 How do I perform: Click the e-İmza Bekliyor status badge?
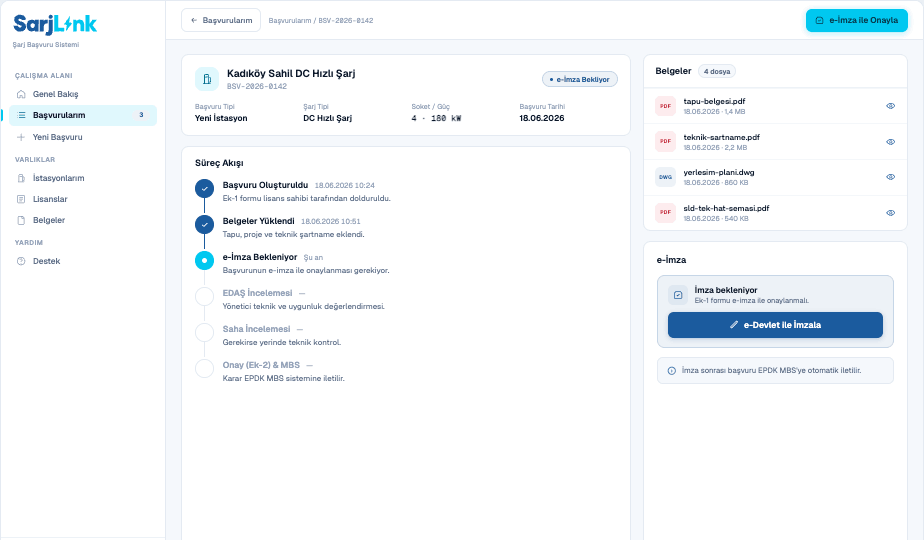[580, 80]
